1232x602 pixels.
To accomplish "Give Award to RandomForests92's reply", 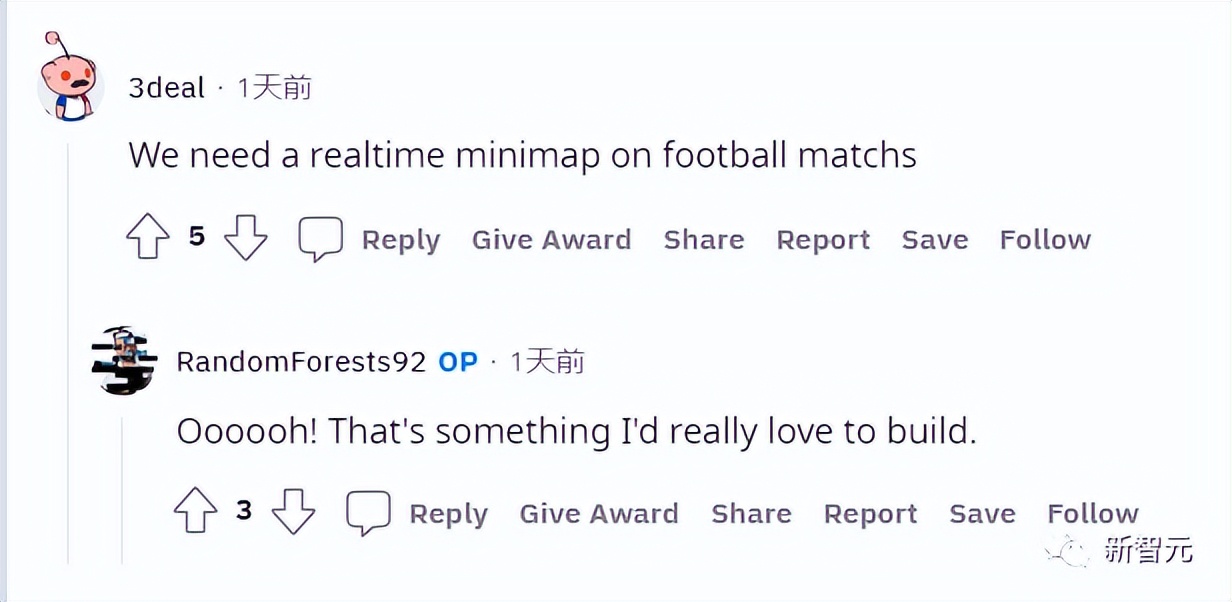I will 598,514.
